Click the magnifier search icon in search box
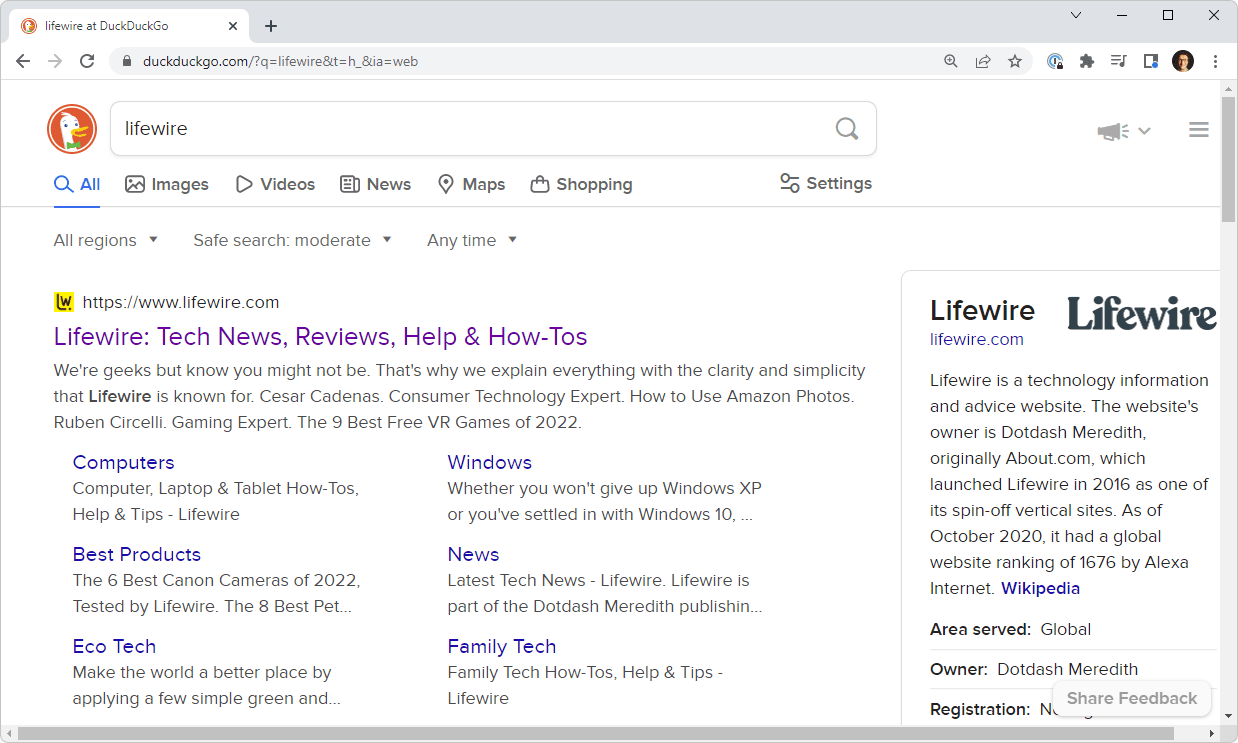Image resolution: width=1238 pixels, height=743 pixels. point(847,128)
